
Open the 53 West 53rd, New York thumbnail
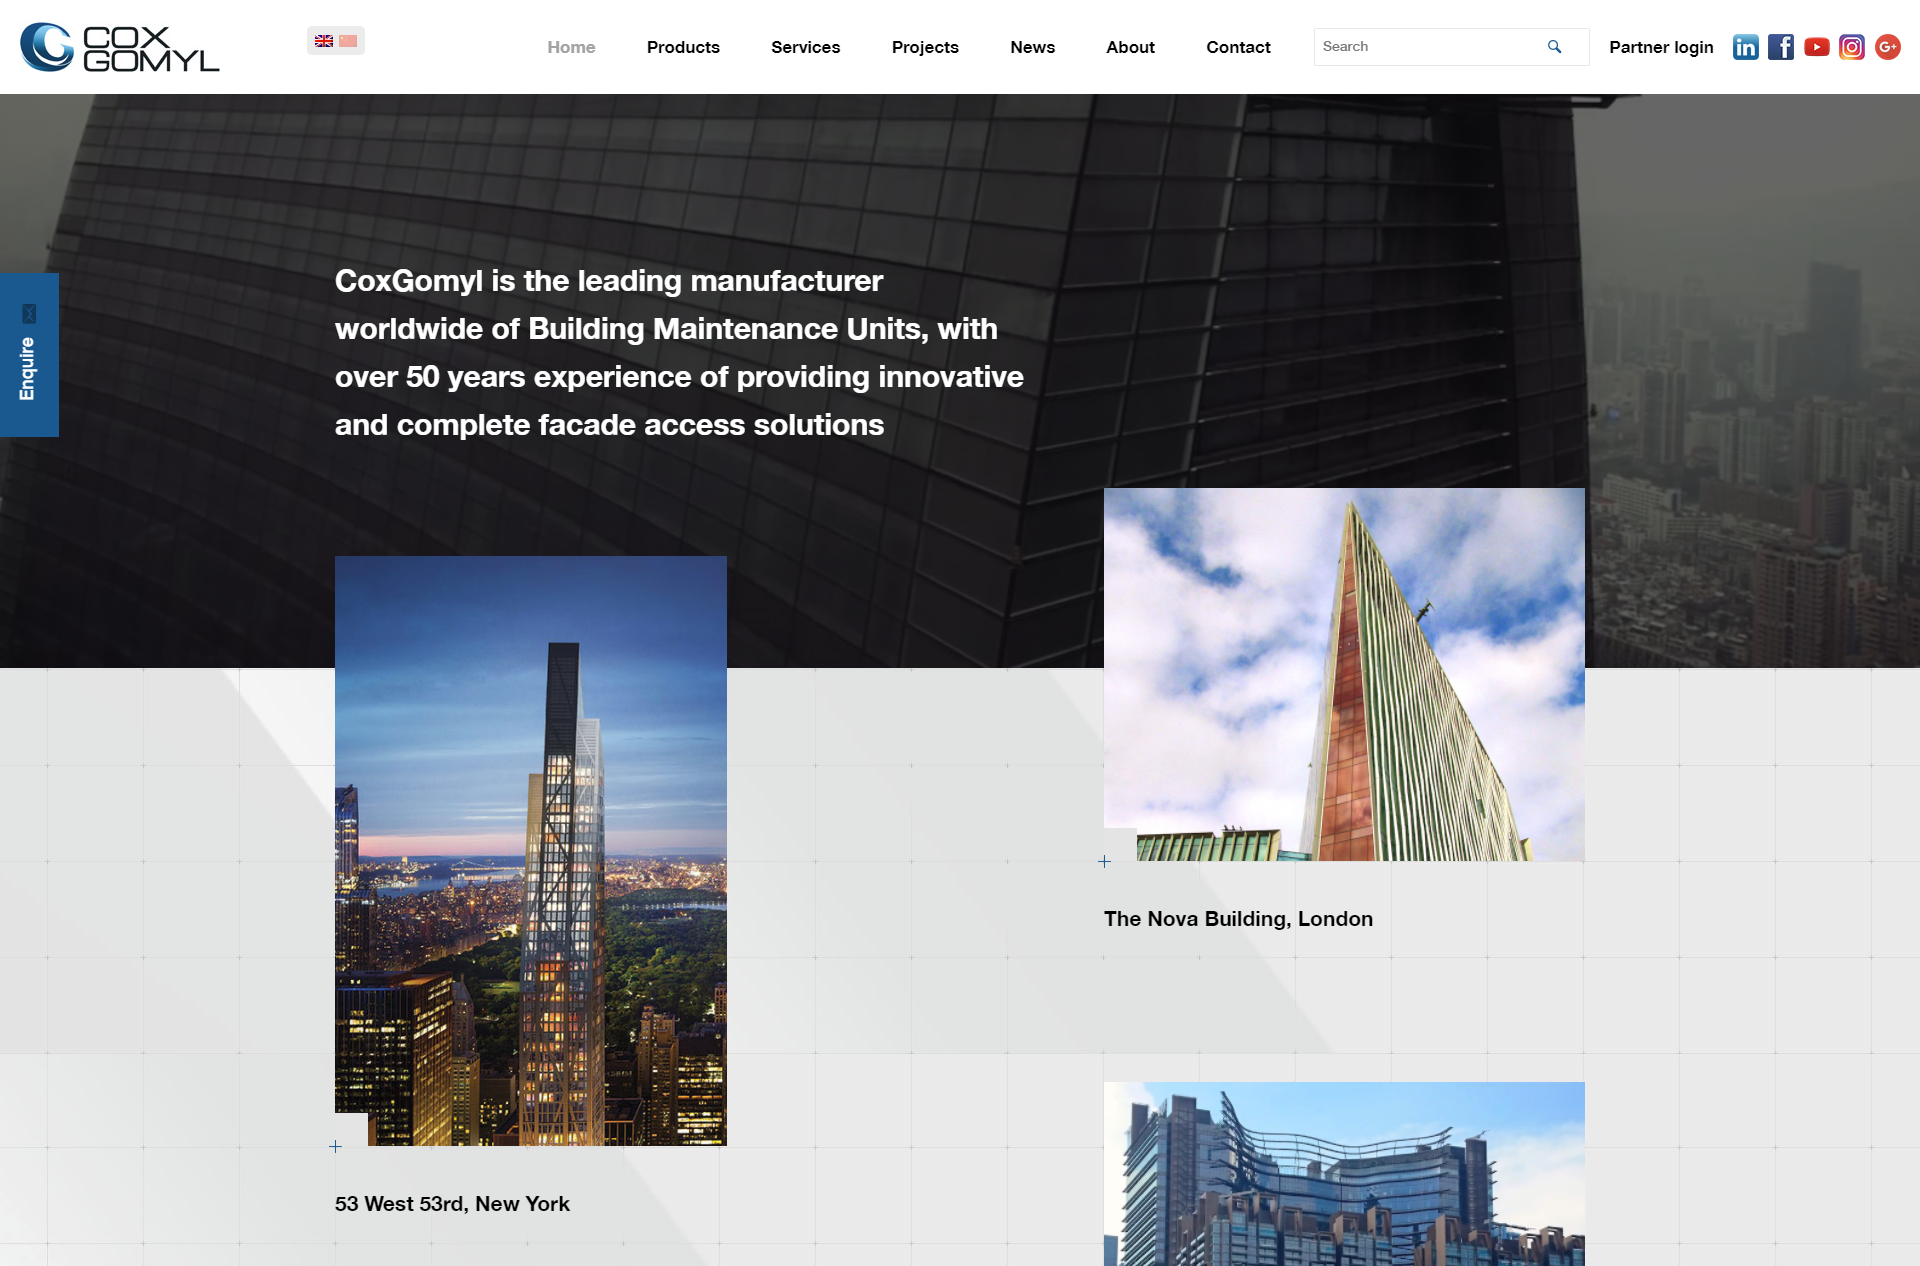click(531, 851)
